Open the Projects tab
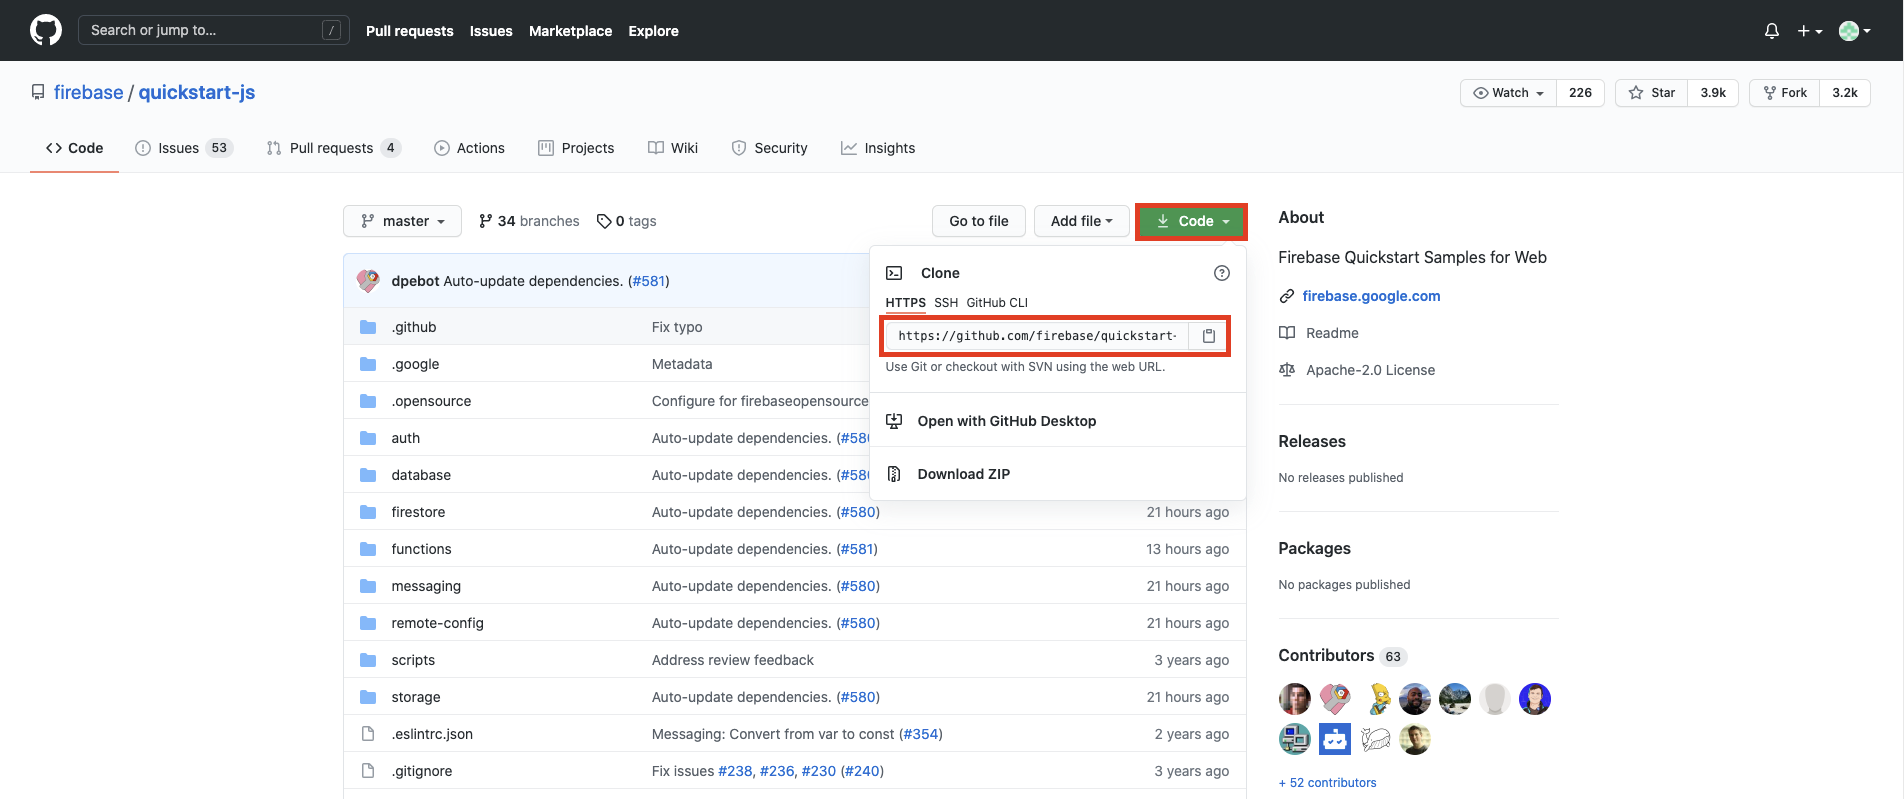 [x=576, y=148]
